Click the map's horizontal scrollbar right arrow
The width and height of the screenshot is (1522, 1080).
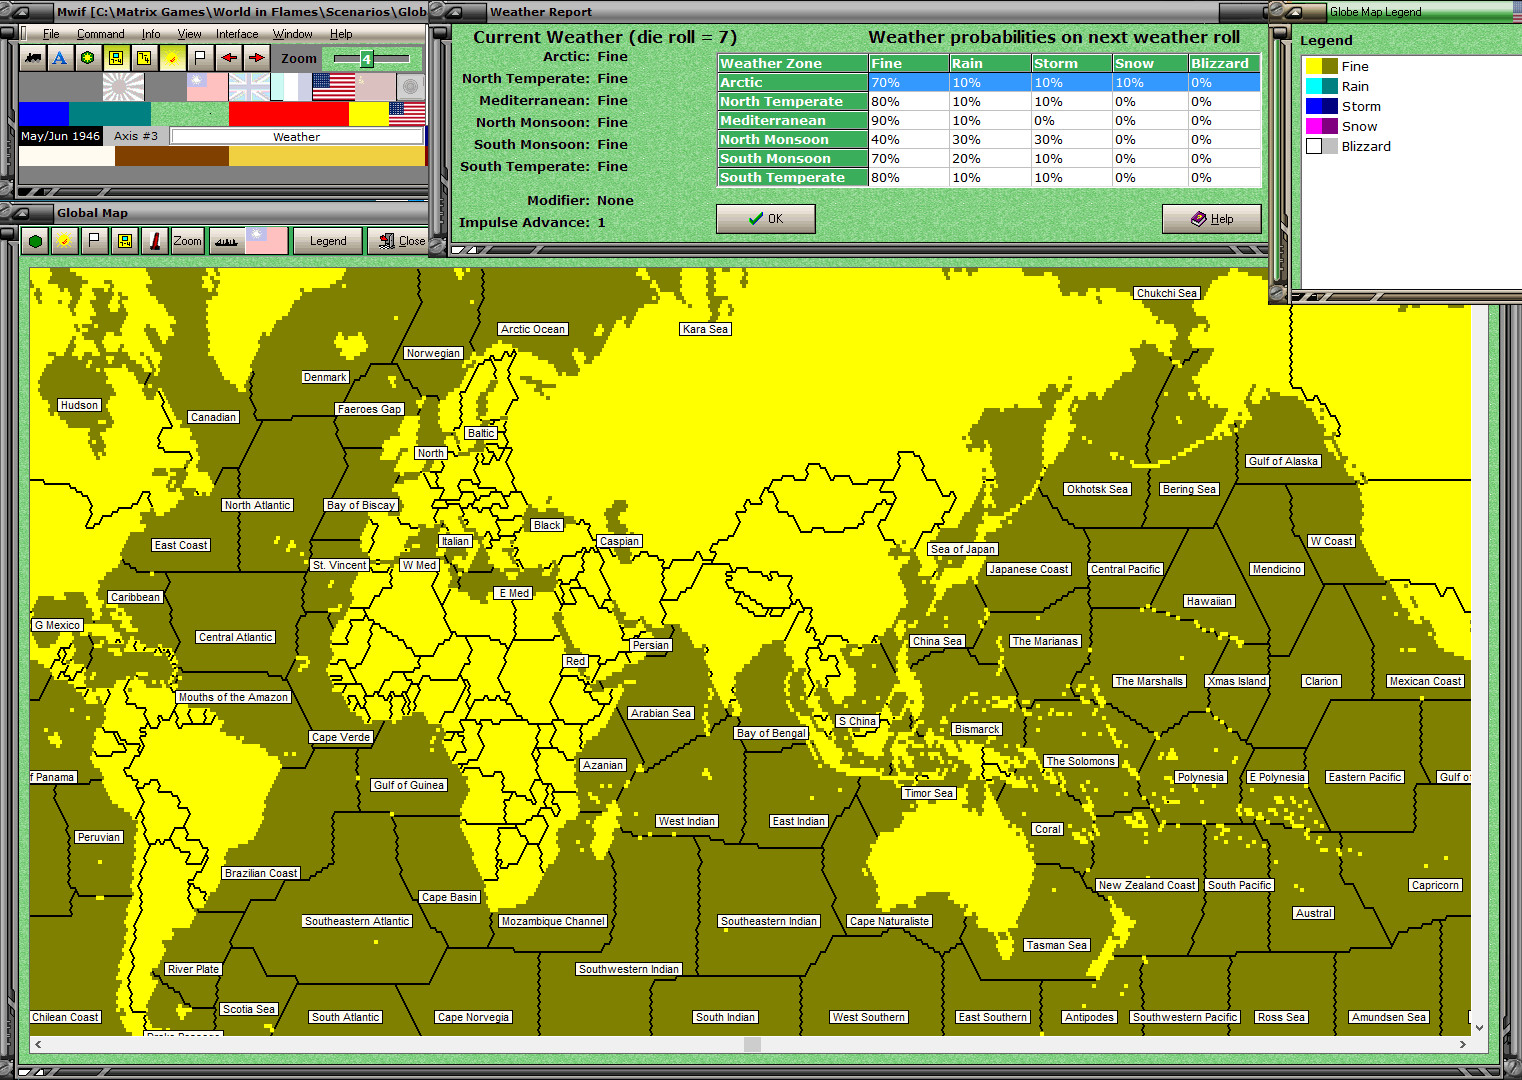(x=1462, y=1044)
